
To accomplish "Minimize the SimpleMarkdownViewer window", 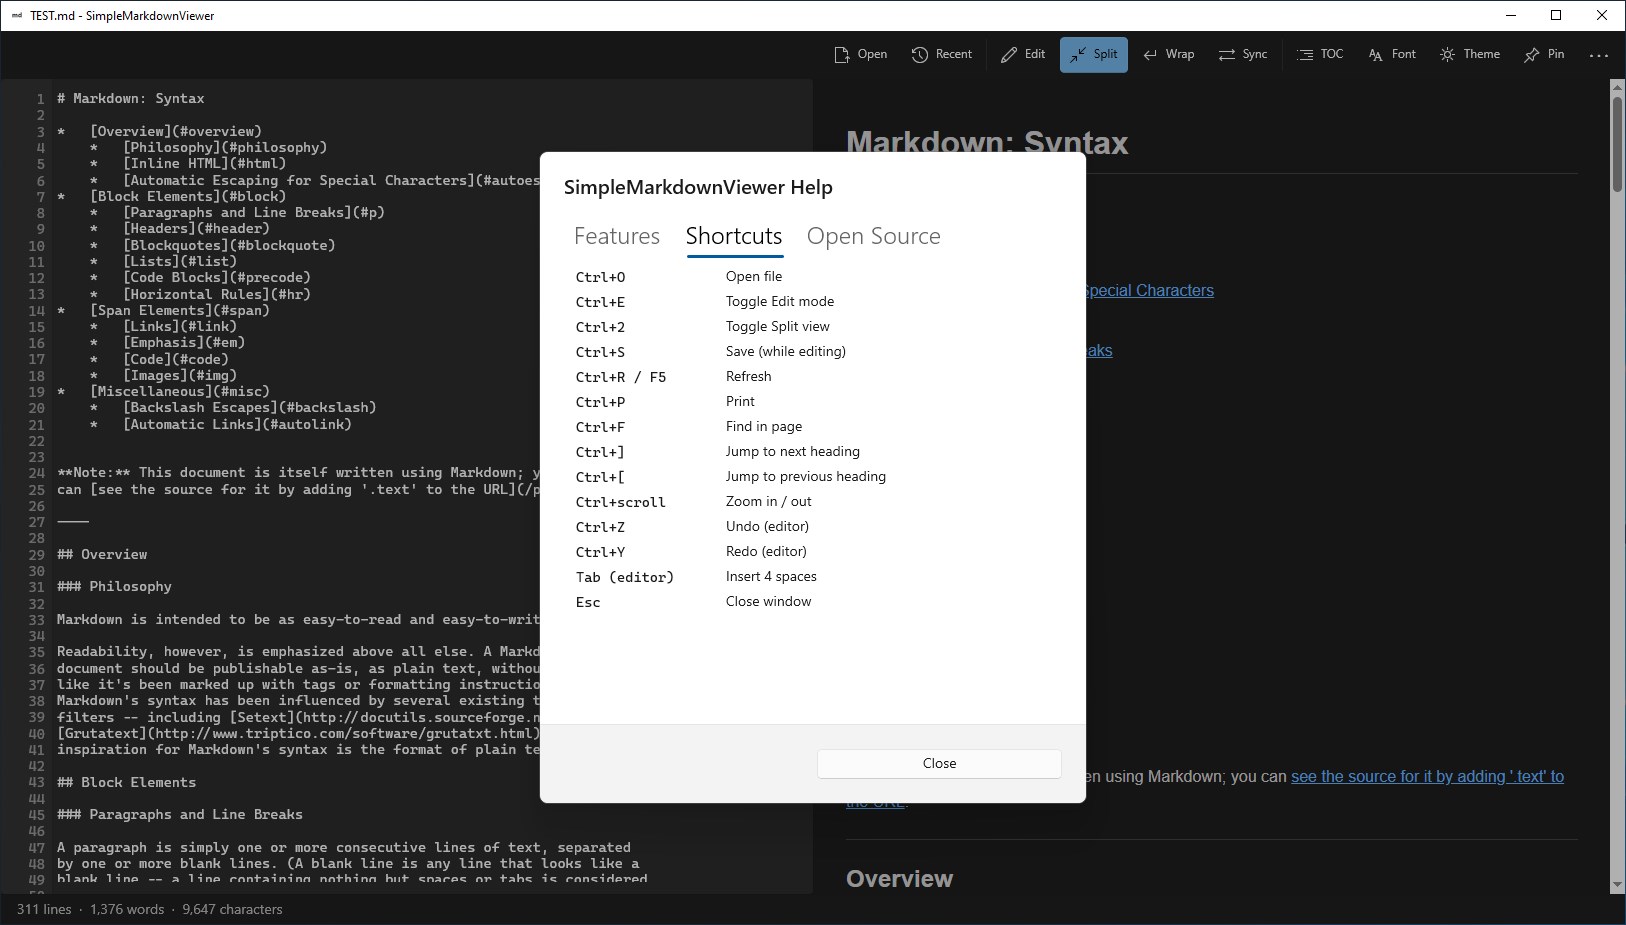I will [x=1511, y=15].
